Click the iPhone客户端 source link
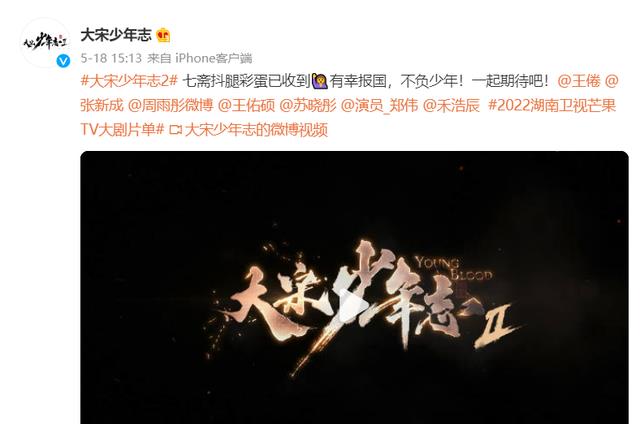This screenshot has height=434, width=640. pyautogui.click(x=213, y=58)
